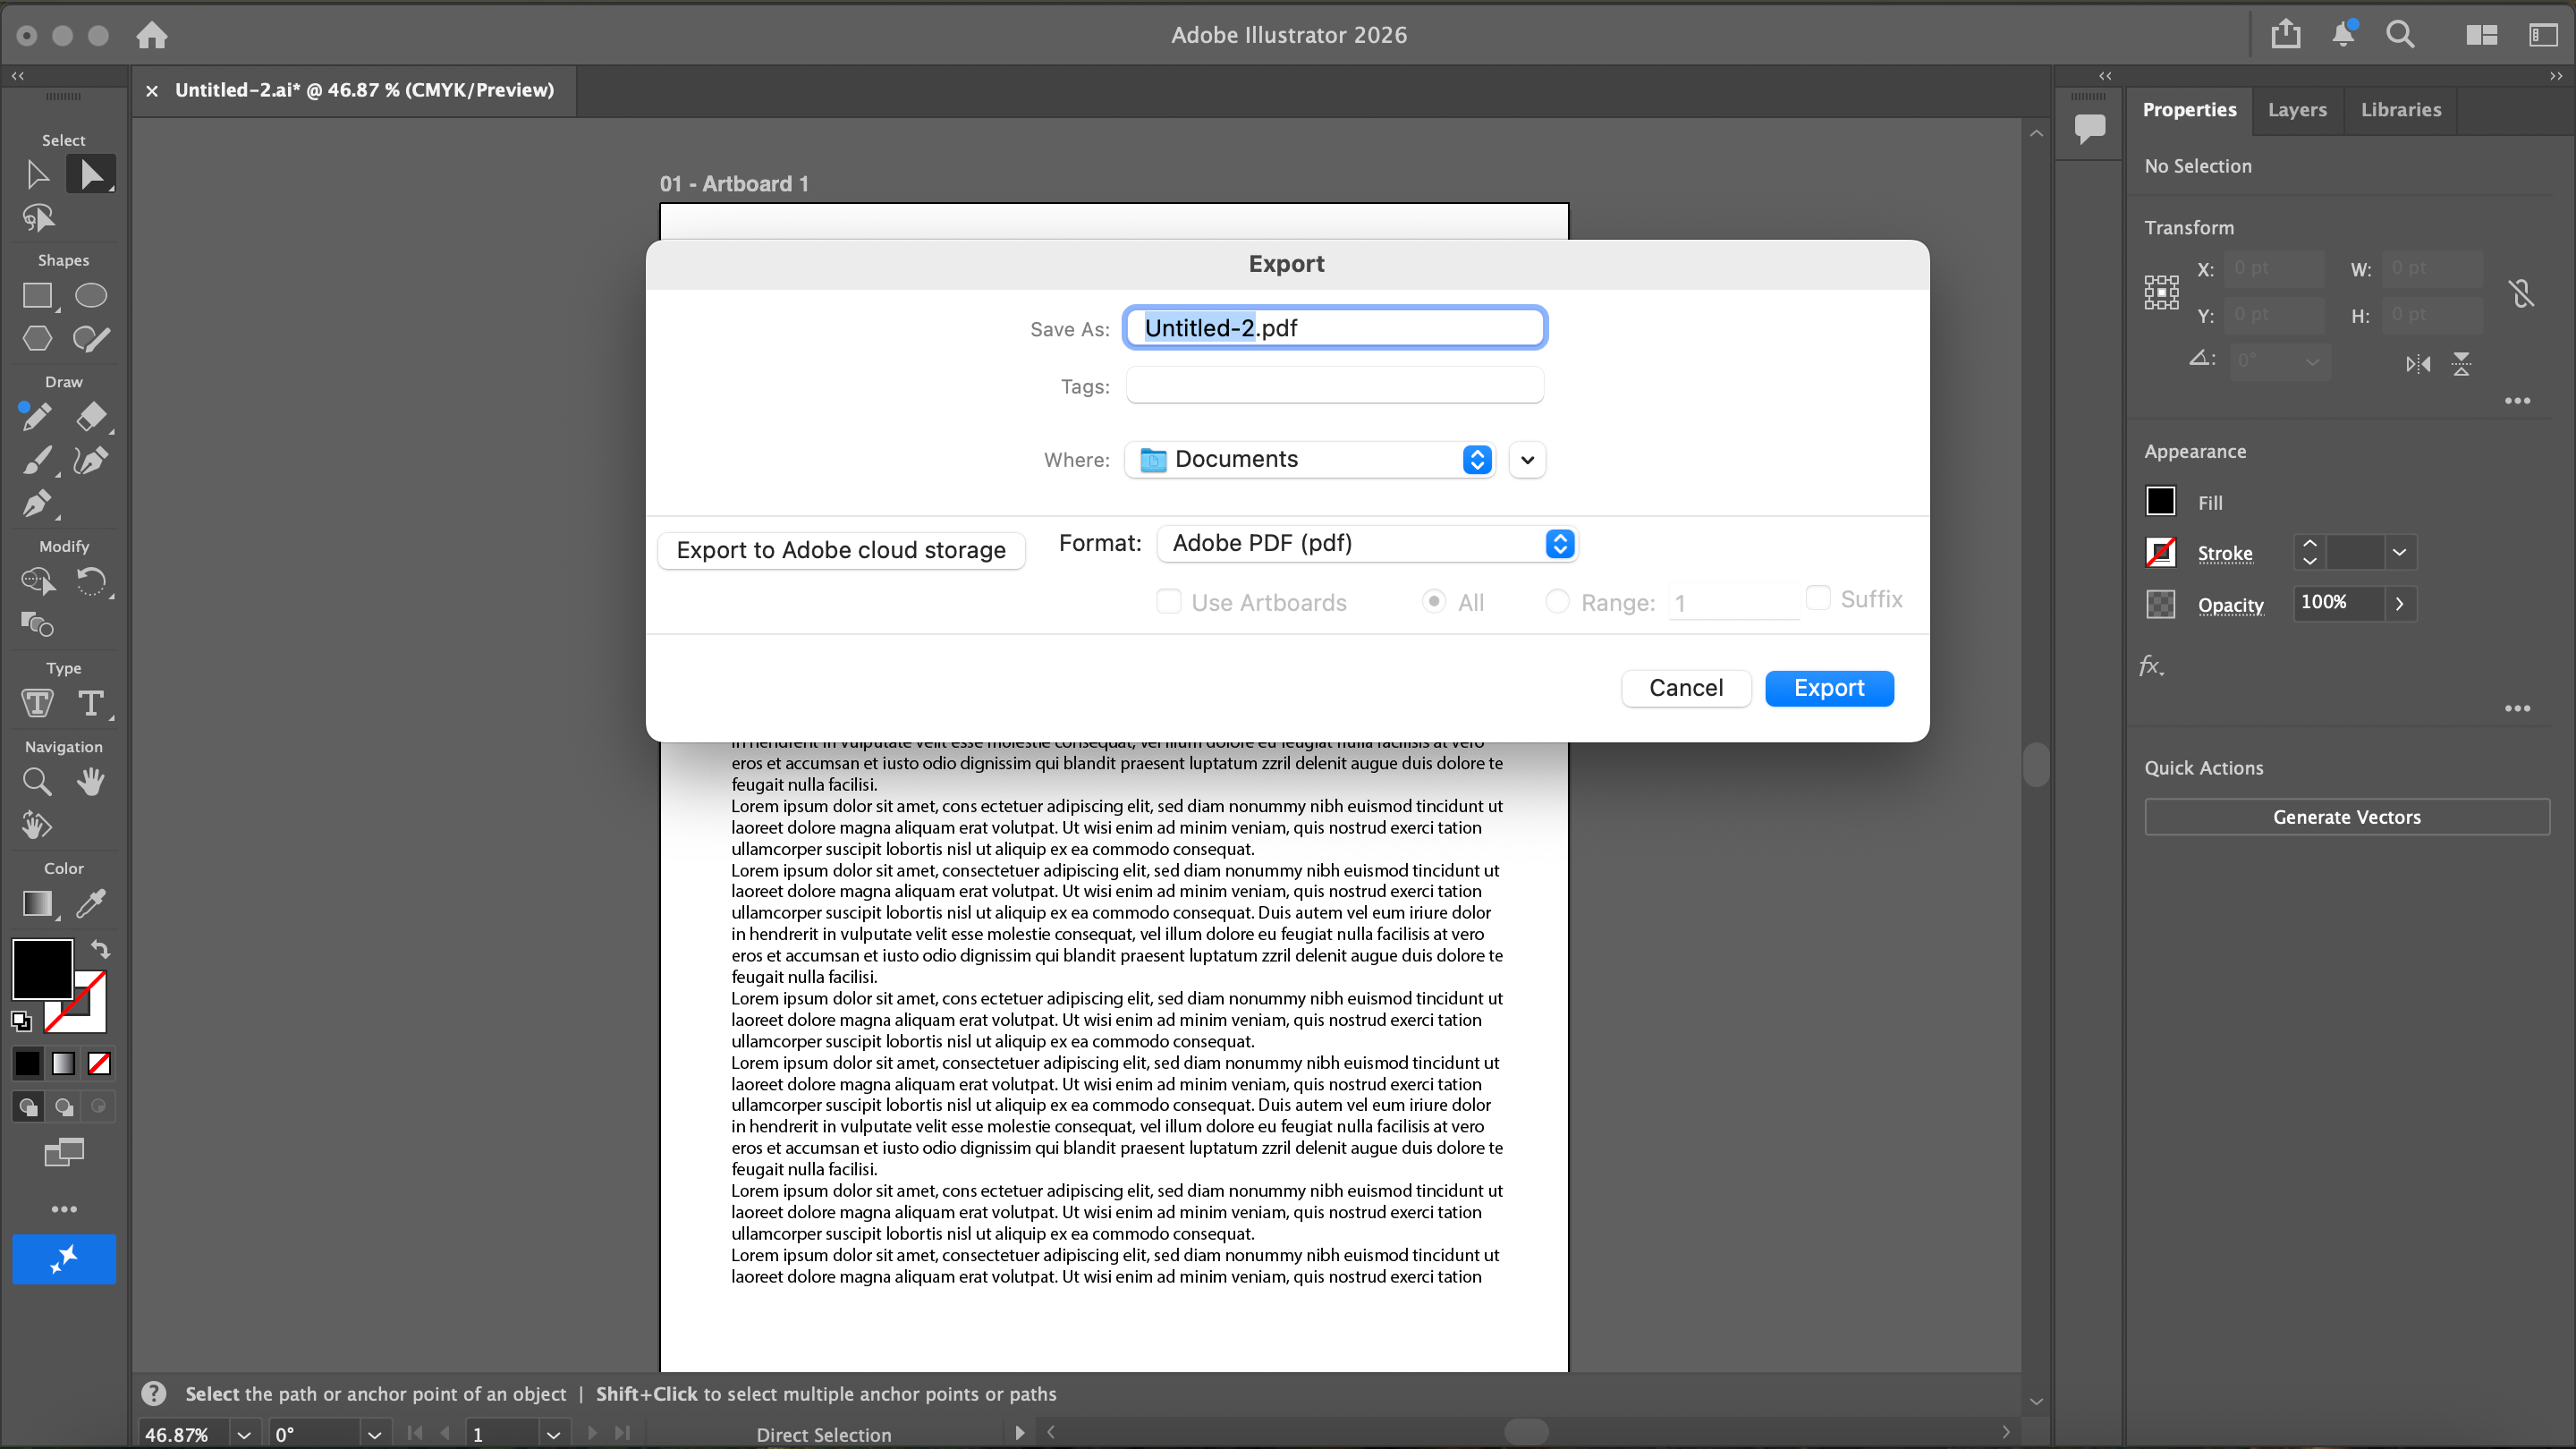The height and width of the screenshot is (1449, 2576).
Task: Select the Selection tool arrow
Action: coord(37,174)
